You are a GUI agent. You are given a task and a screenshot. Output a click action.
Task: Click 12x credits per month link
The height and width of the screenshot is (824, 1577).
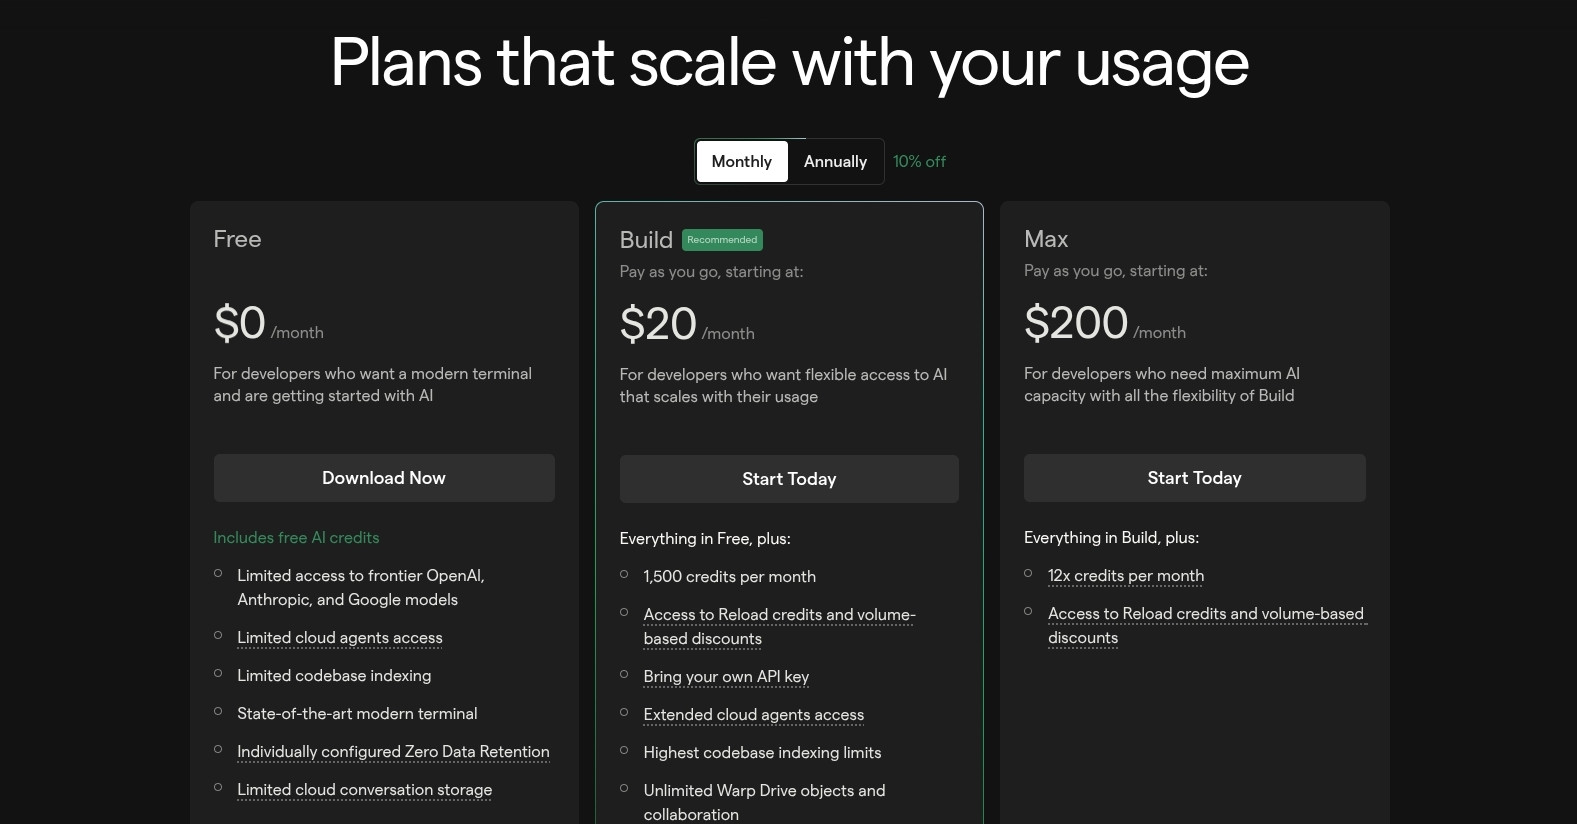tap(1125, 576)
